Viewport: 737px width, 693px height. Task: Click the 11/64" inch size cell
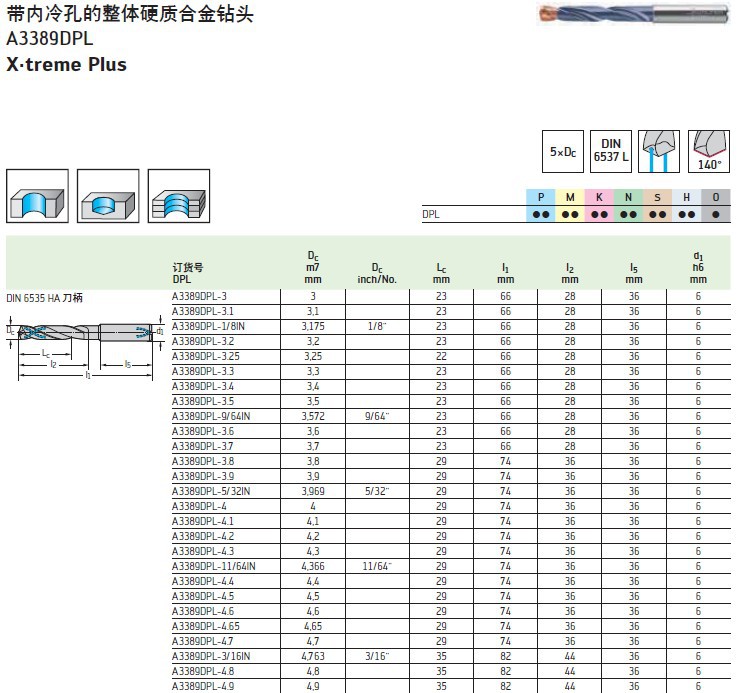pyautogui.click(x=377, y=566)
